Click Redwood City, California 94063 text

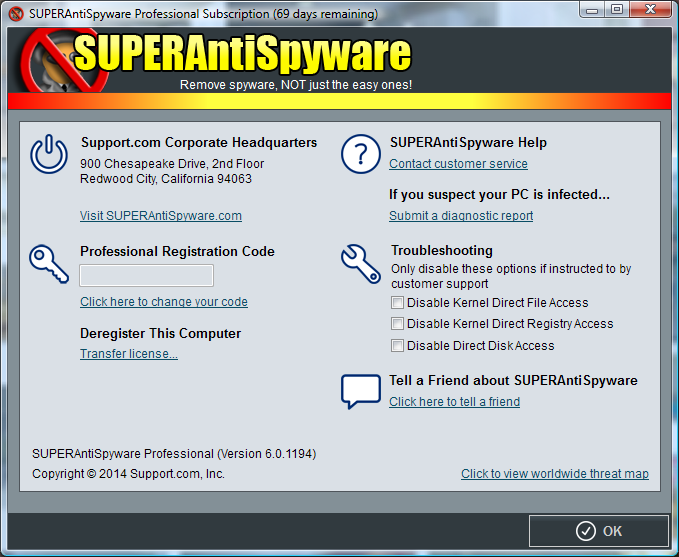pos(166,179)
